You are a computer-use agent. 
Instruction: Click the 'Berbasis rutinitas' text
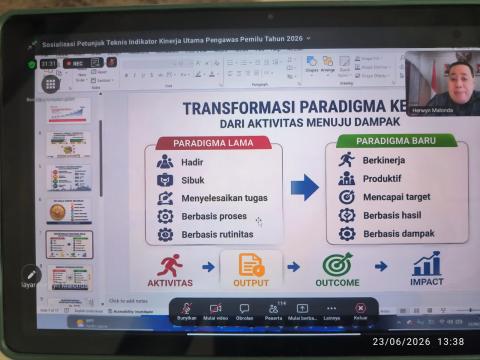tap(217, 234)
